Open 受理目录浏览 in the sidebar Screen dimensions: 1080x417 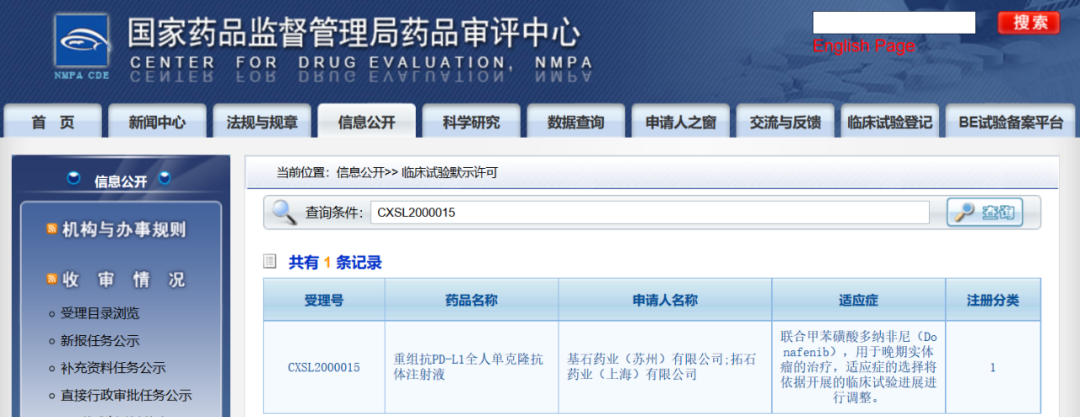[100, 313]
